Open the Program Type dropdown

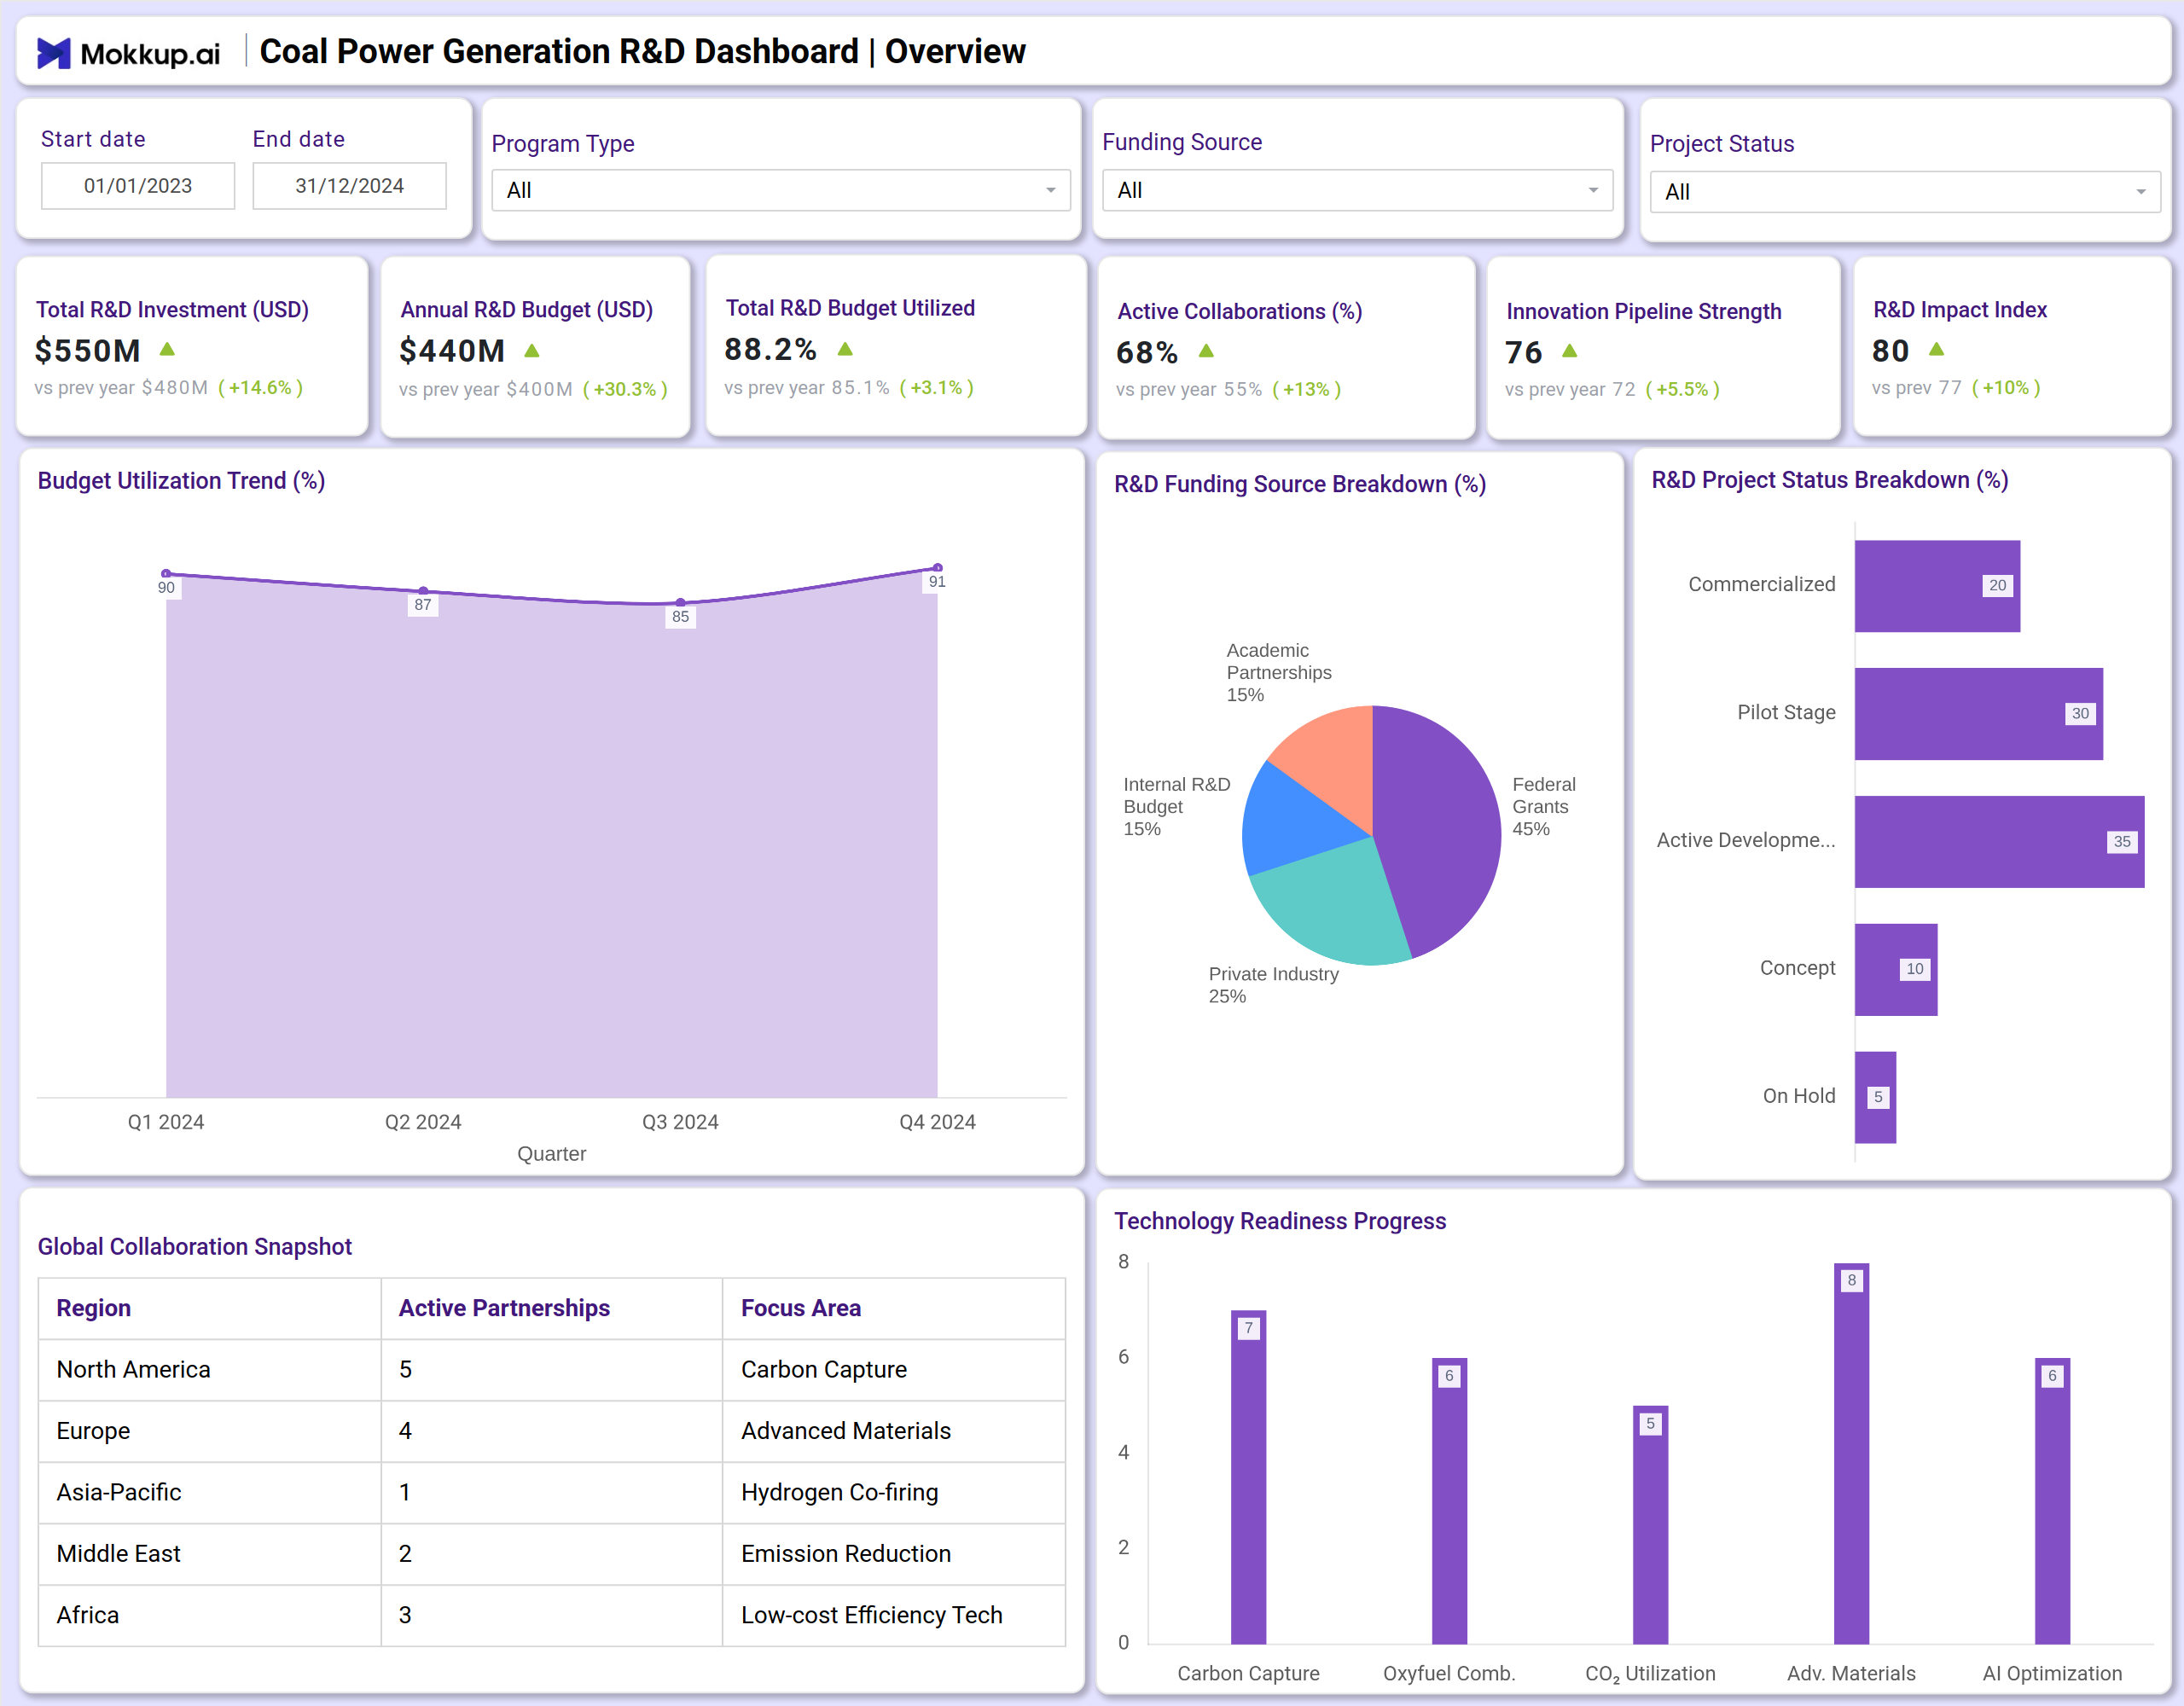(780, 190)
